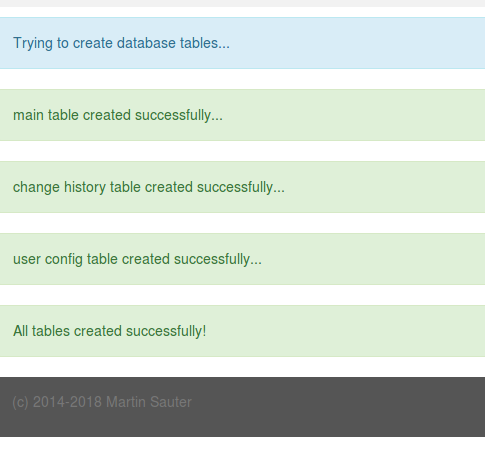Image resolution: width=485 pixels, height=456 pixels.
Task: Click the '(c) 2014-2018 Martin Sauter' footer text
Action: point(102,402)
